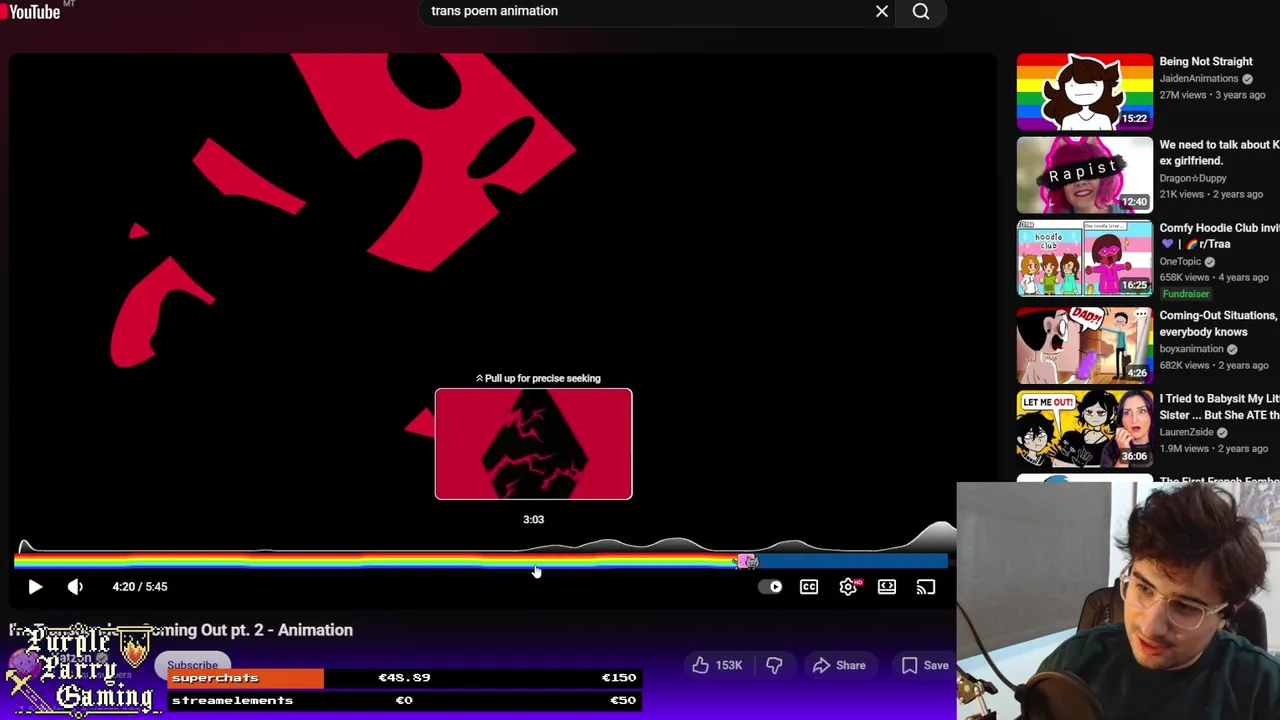
Task: Turn on closed captions
Action: (x=809, y=587)
